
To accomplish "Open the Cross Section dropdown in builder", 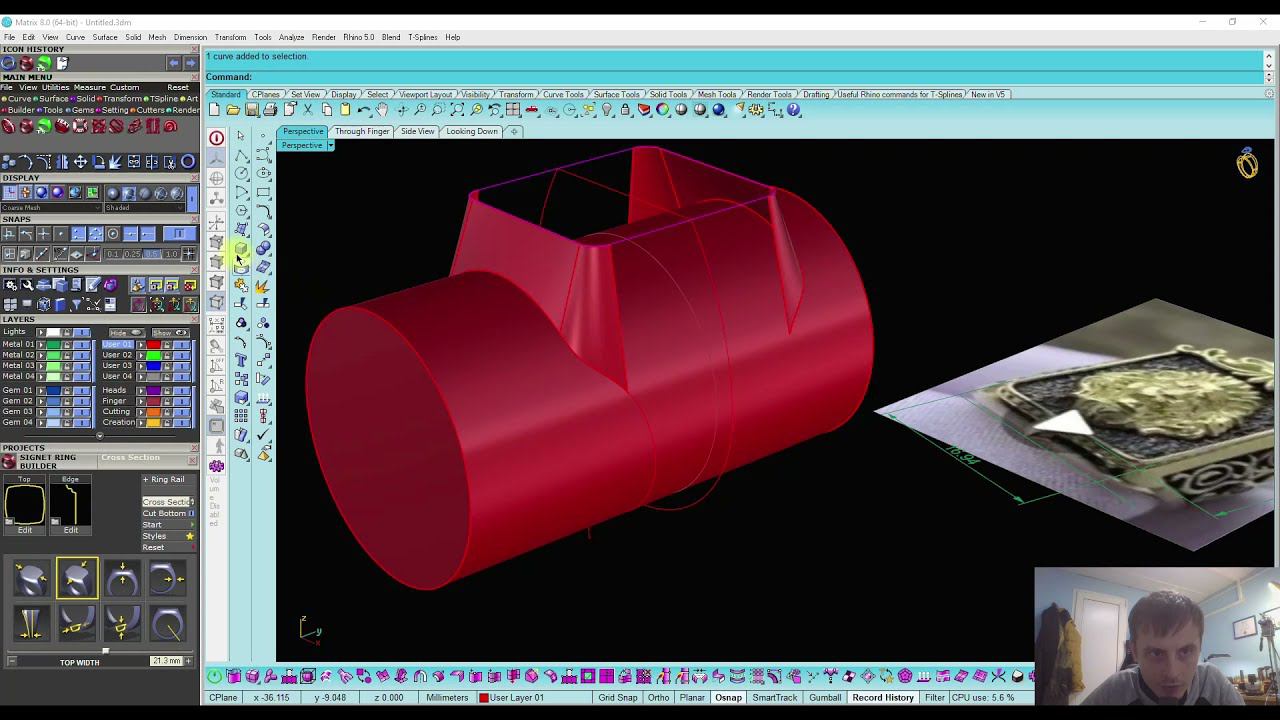I will [x=168, y=502].
